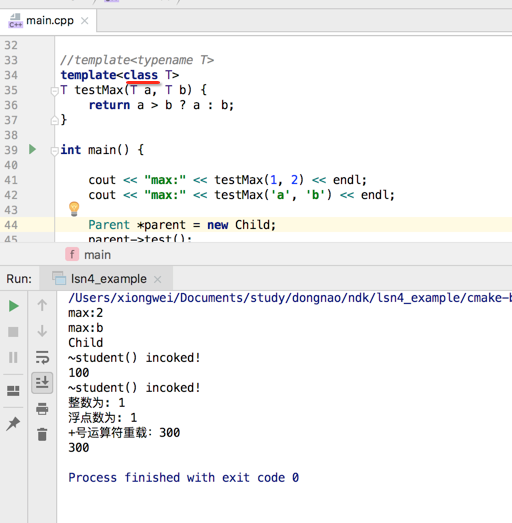This screenshot has height=523, width=512.
Task: Click 'Process finished with exit code 0' text
Action: 183,478
